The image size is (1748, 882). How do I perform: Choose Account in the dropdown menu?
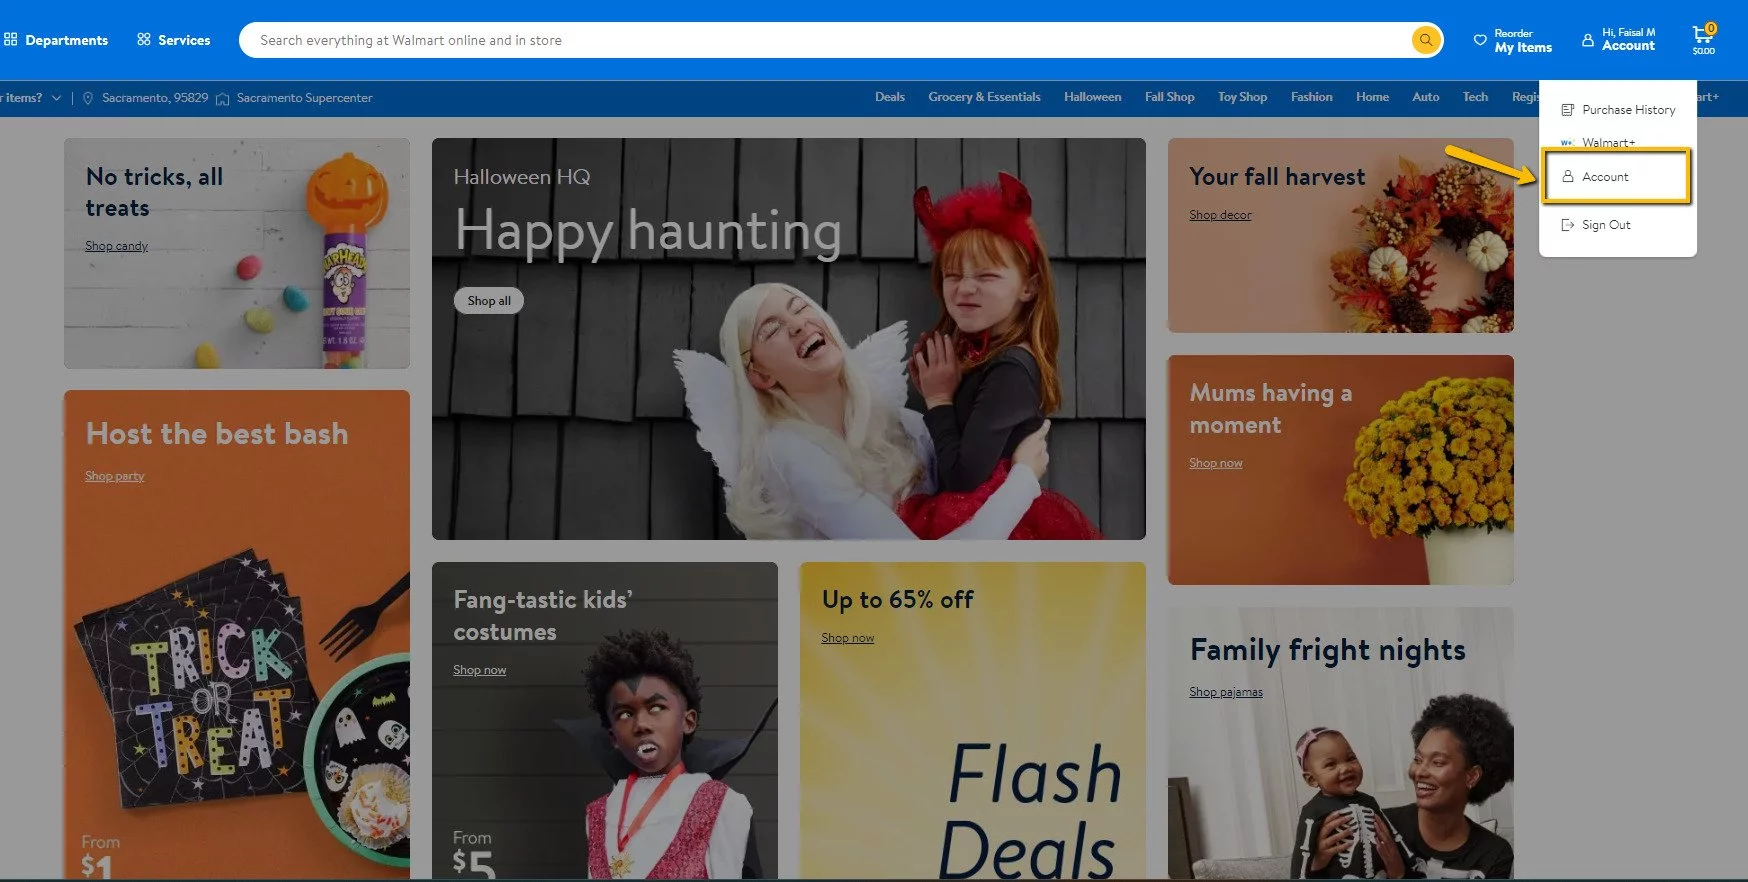(x=1605, y=177)
